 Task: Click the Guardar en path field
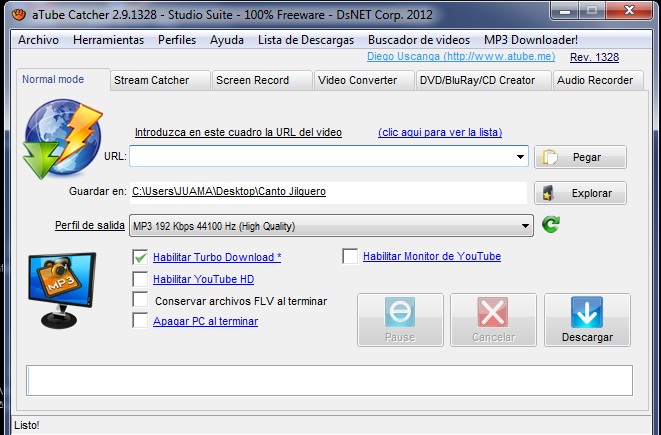[x=328, y=191]
